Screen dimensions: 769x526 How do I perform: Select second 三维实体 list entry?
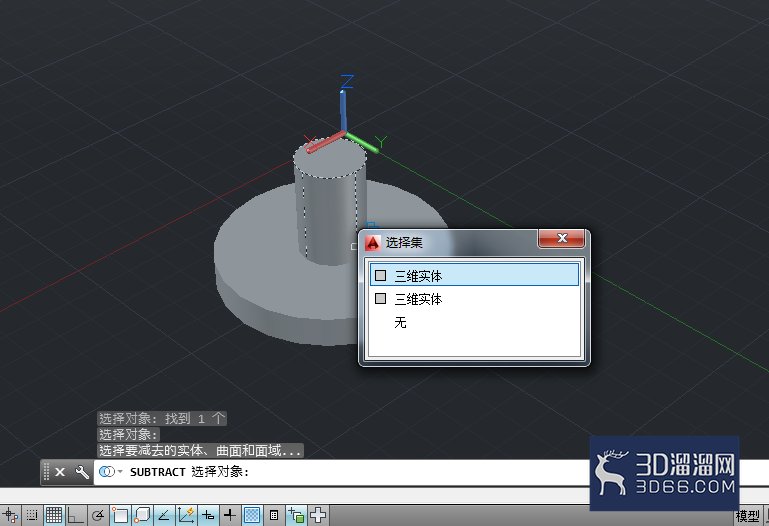pyautogui.click(x=474, y=299)
